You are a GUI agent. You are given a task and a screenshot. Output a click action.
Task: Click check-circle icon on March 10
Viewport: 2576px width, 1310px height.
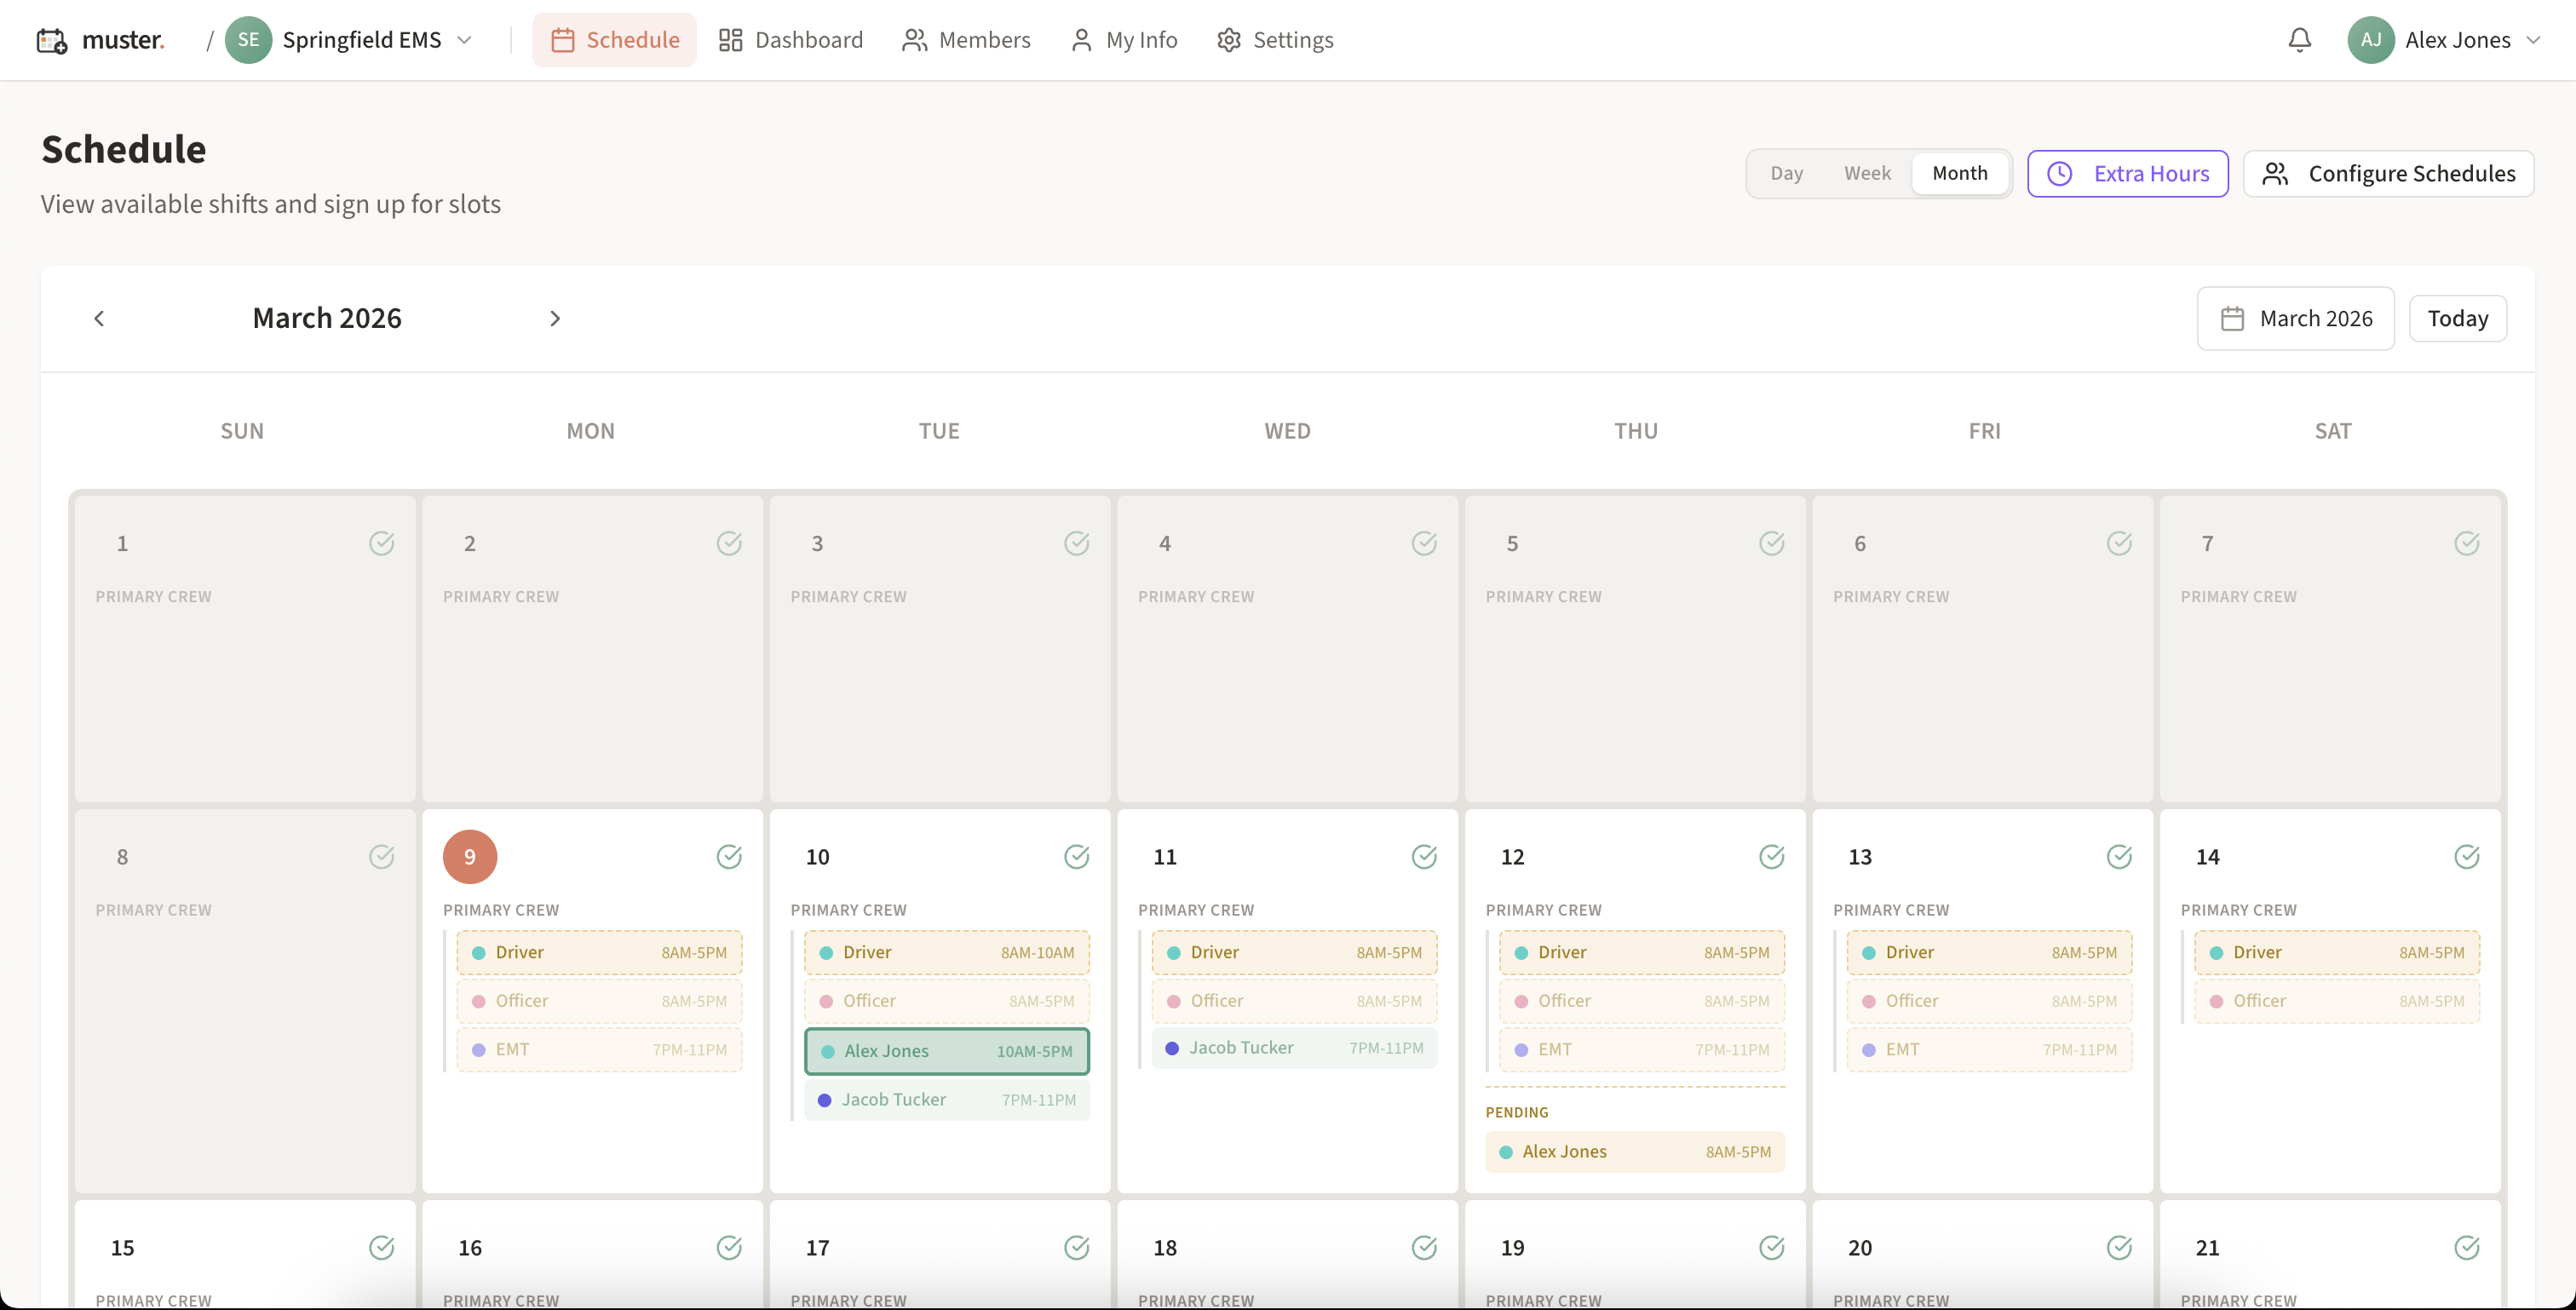pyautogui.click(x=1076, y=856)
